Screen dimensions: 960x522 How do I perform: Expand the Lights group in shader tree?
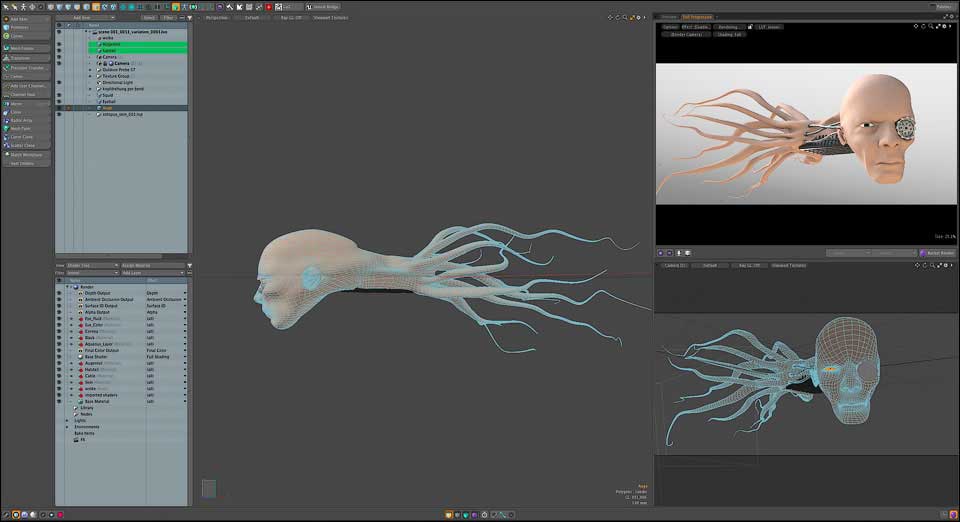coord(67,420)
